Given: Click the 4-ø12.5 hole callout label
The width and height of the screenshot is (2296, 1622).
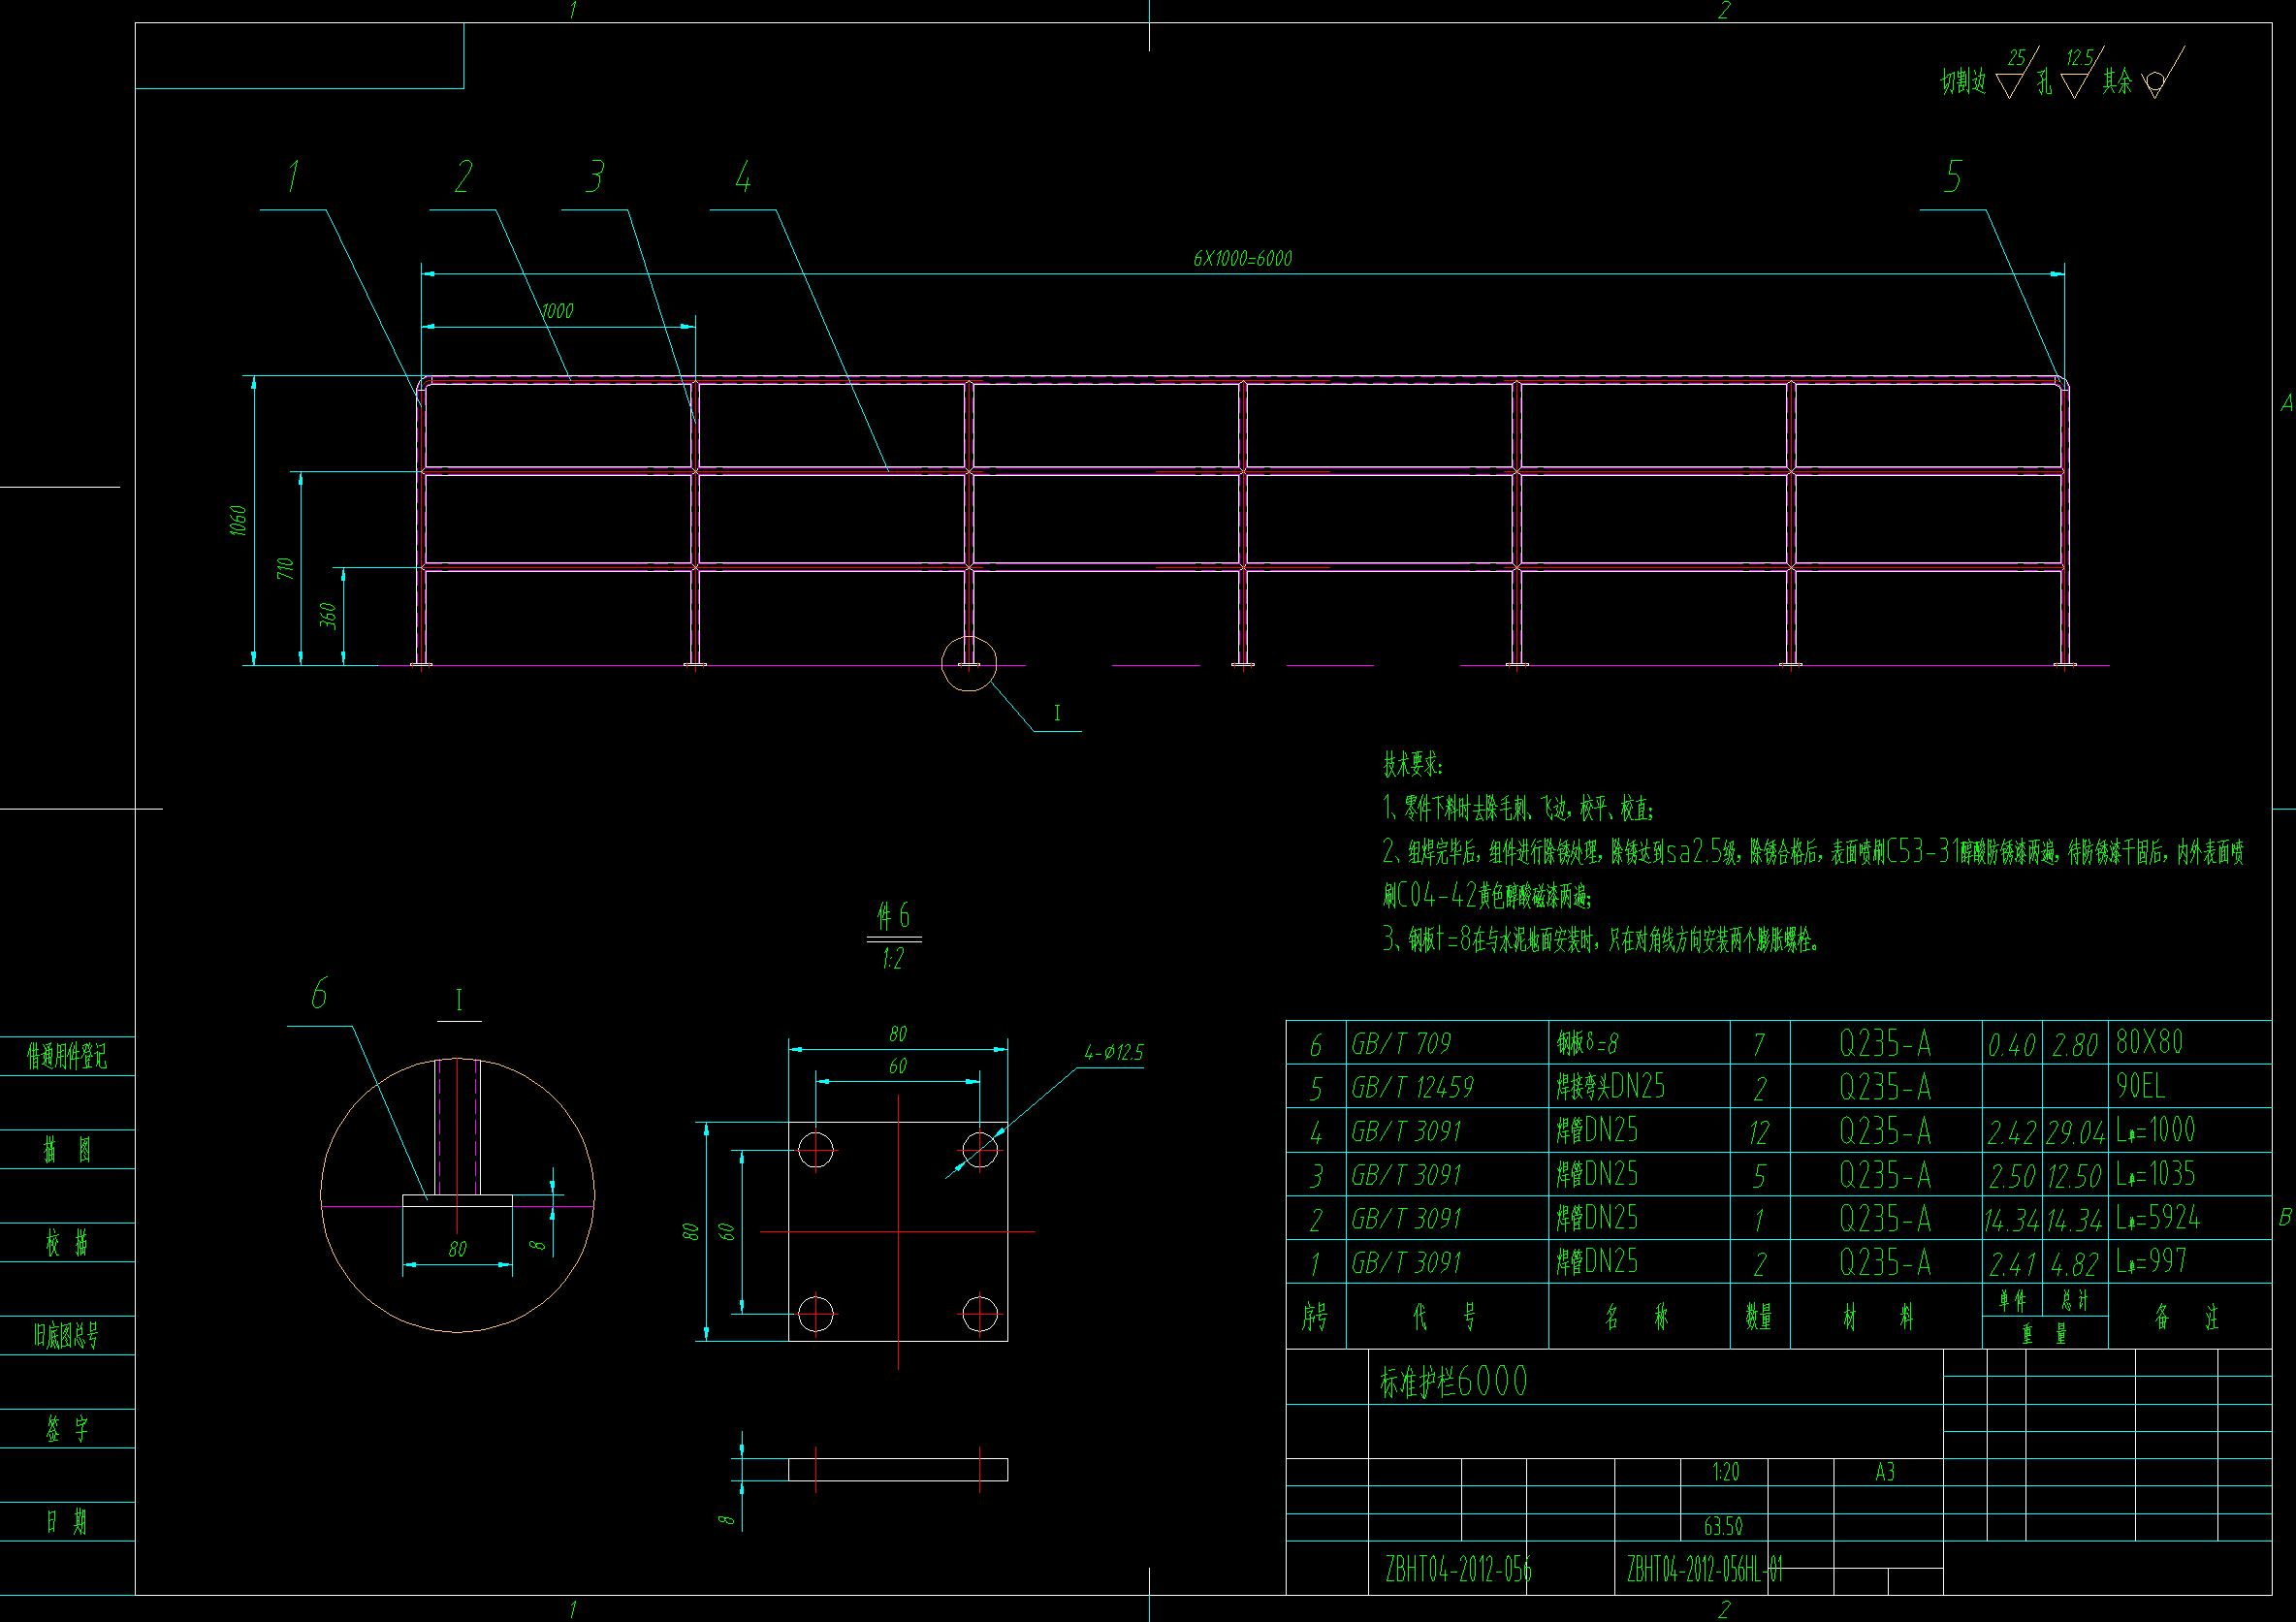Looking at the screenshot, I should (x=1113, y=1053).
